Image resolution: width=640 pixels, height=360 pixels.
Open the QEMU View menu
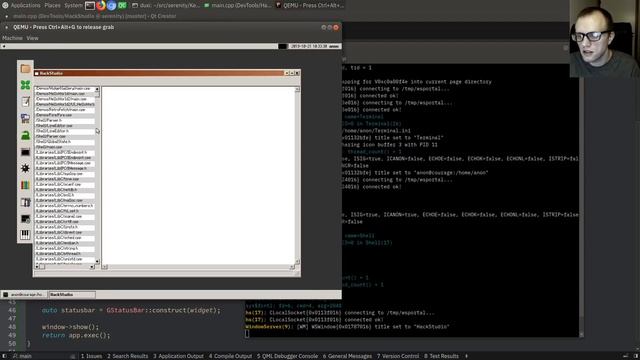click(x=32, y=38)
